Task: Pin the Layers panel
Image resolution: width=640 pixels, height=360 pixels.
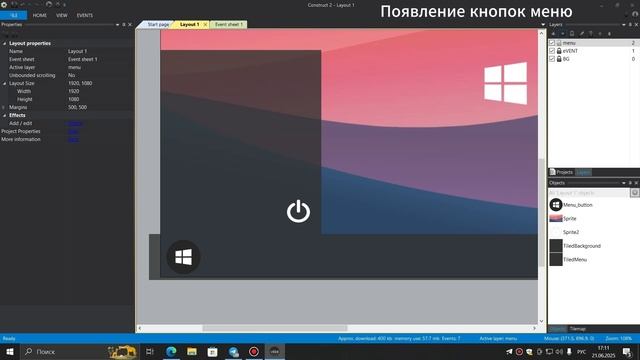Action: pyautogui.click(x=630, y=24)
